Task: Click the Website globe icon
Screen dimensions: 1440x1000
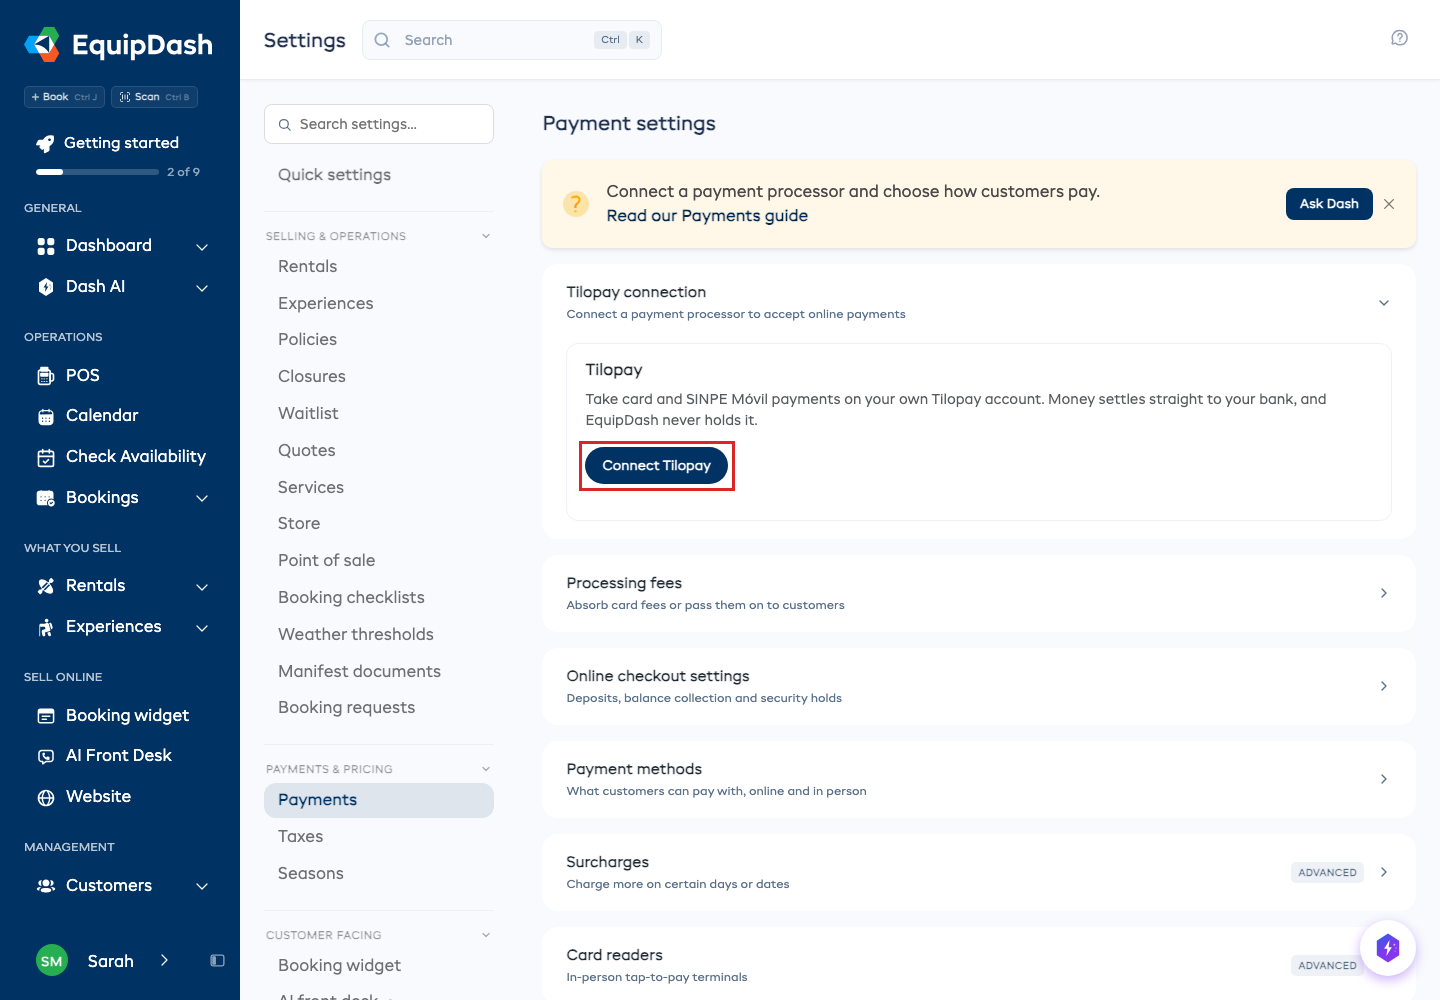Action: pos(46,797)
